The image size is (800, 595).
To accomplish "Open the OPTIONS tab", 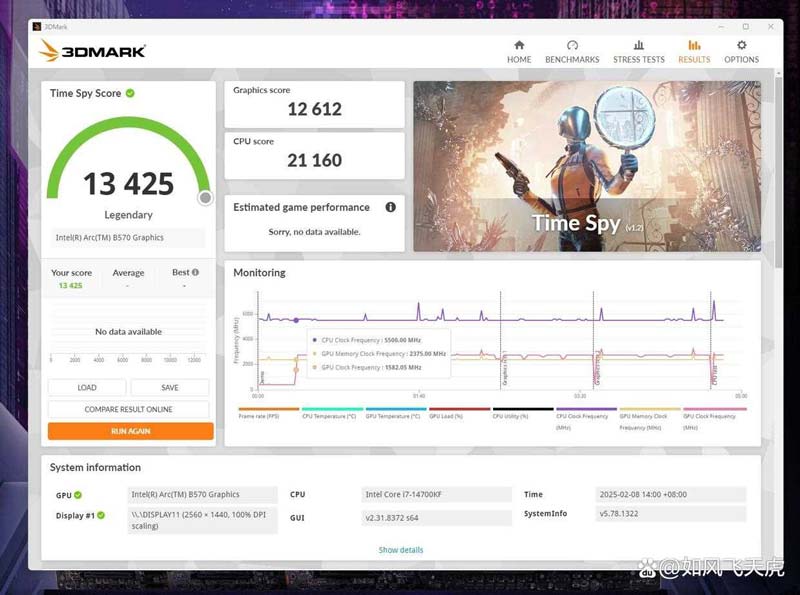I will coord(741,52).
